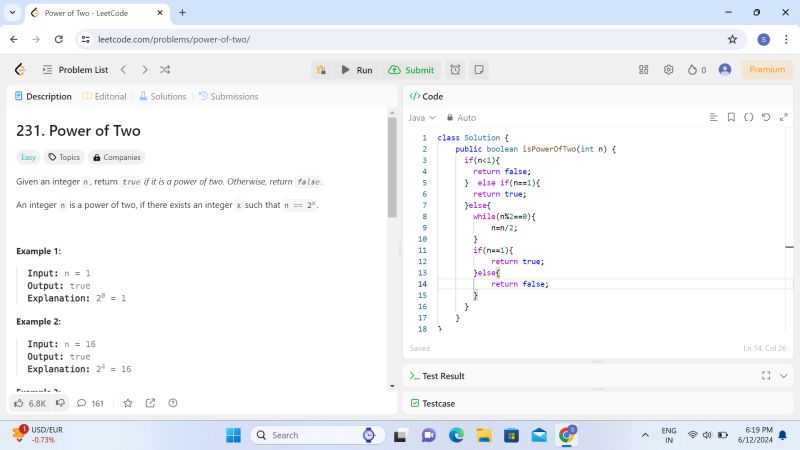The width and height of the screenshot is (800, 450).
Task: Open the tab search dropdown chevron
Action: (12, 13)
